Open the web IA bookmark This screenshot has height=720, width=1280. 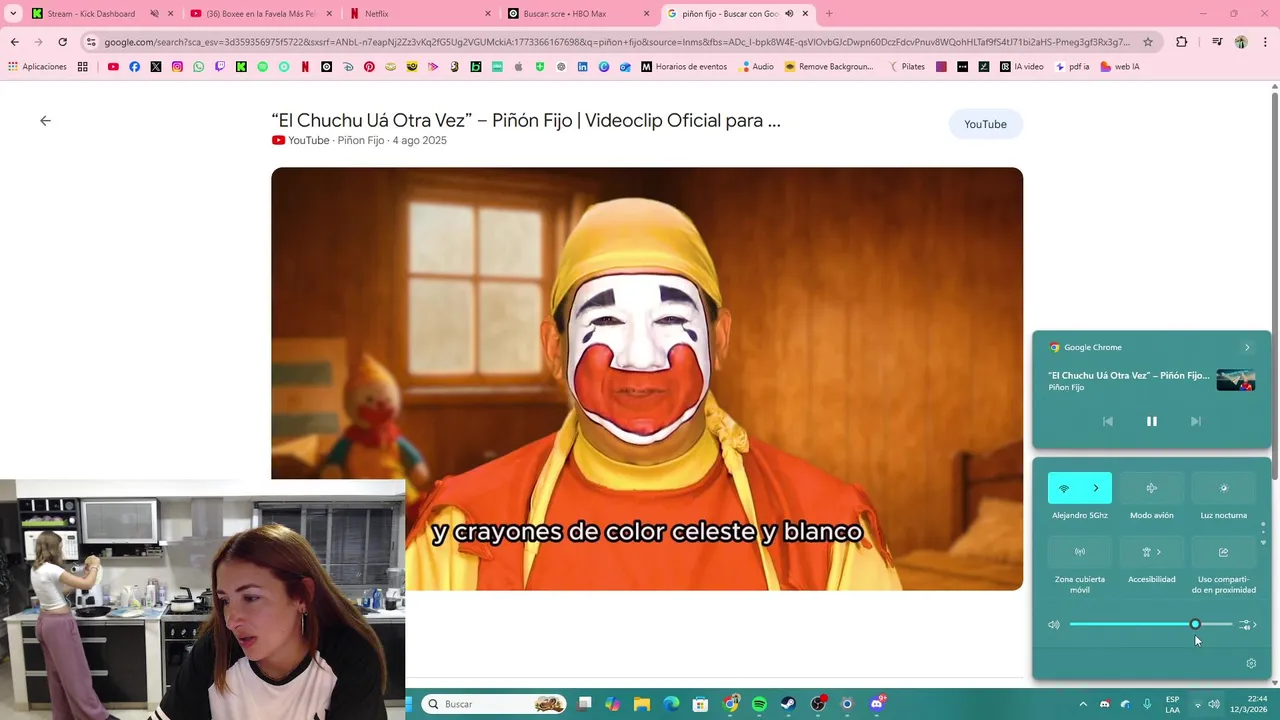pyautogui.click(x=1120, y=67)
